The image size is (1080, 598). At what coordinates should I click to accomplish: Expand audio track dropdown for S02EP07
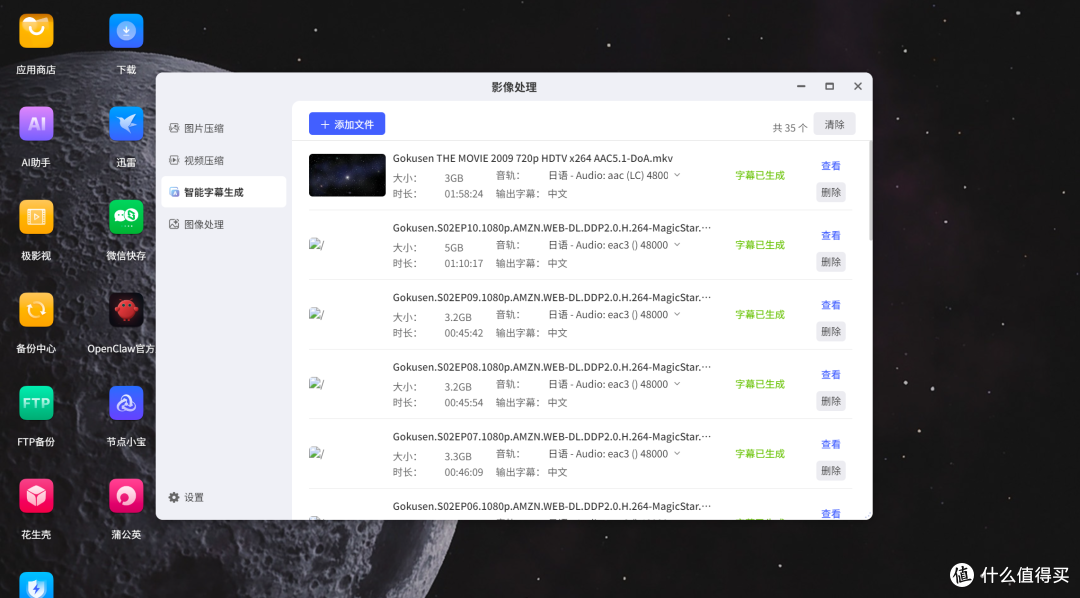677,453
